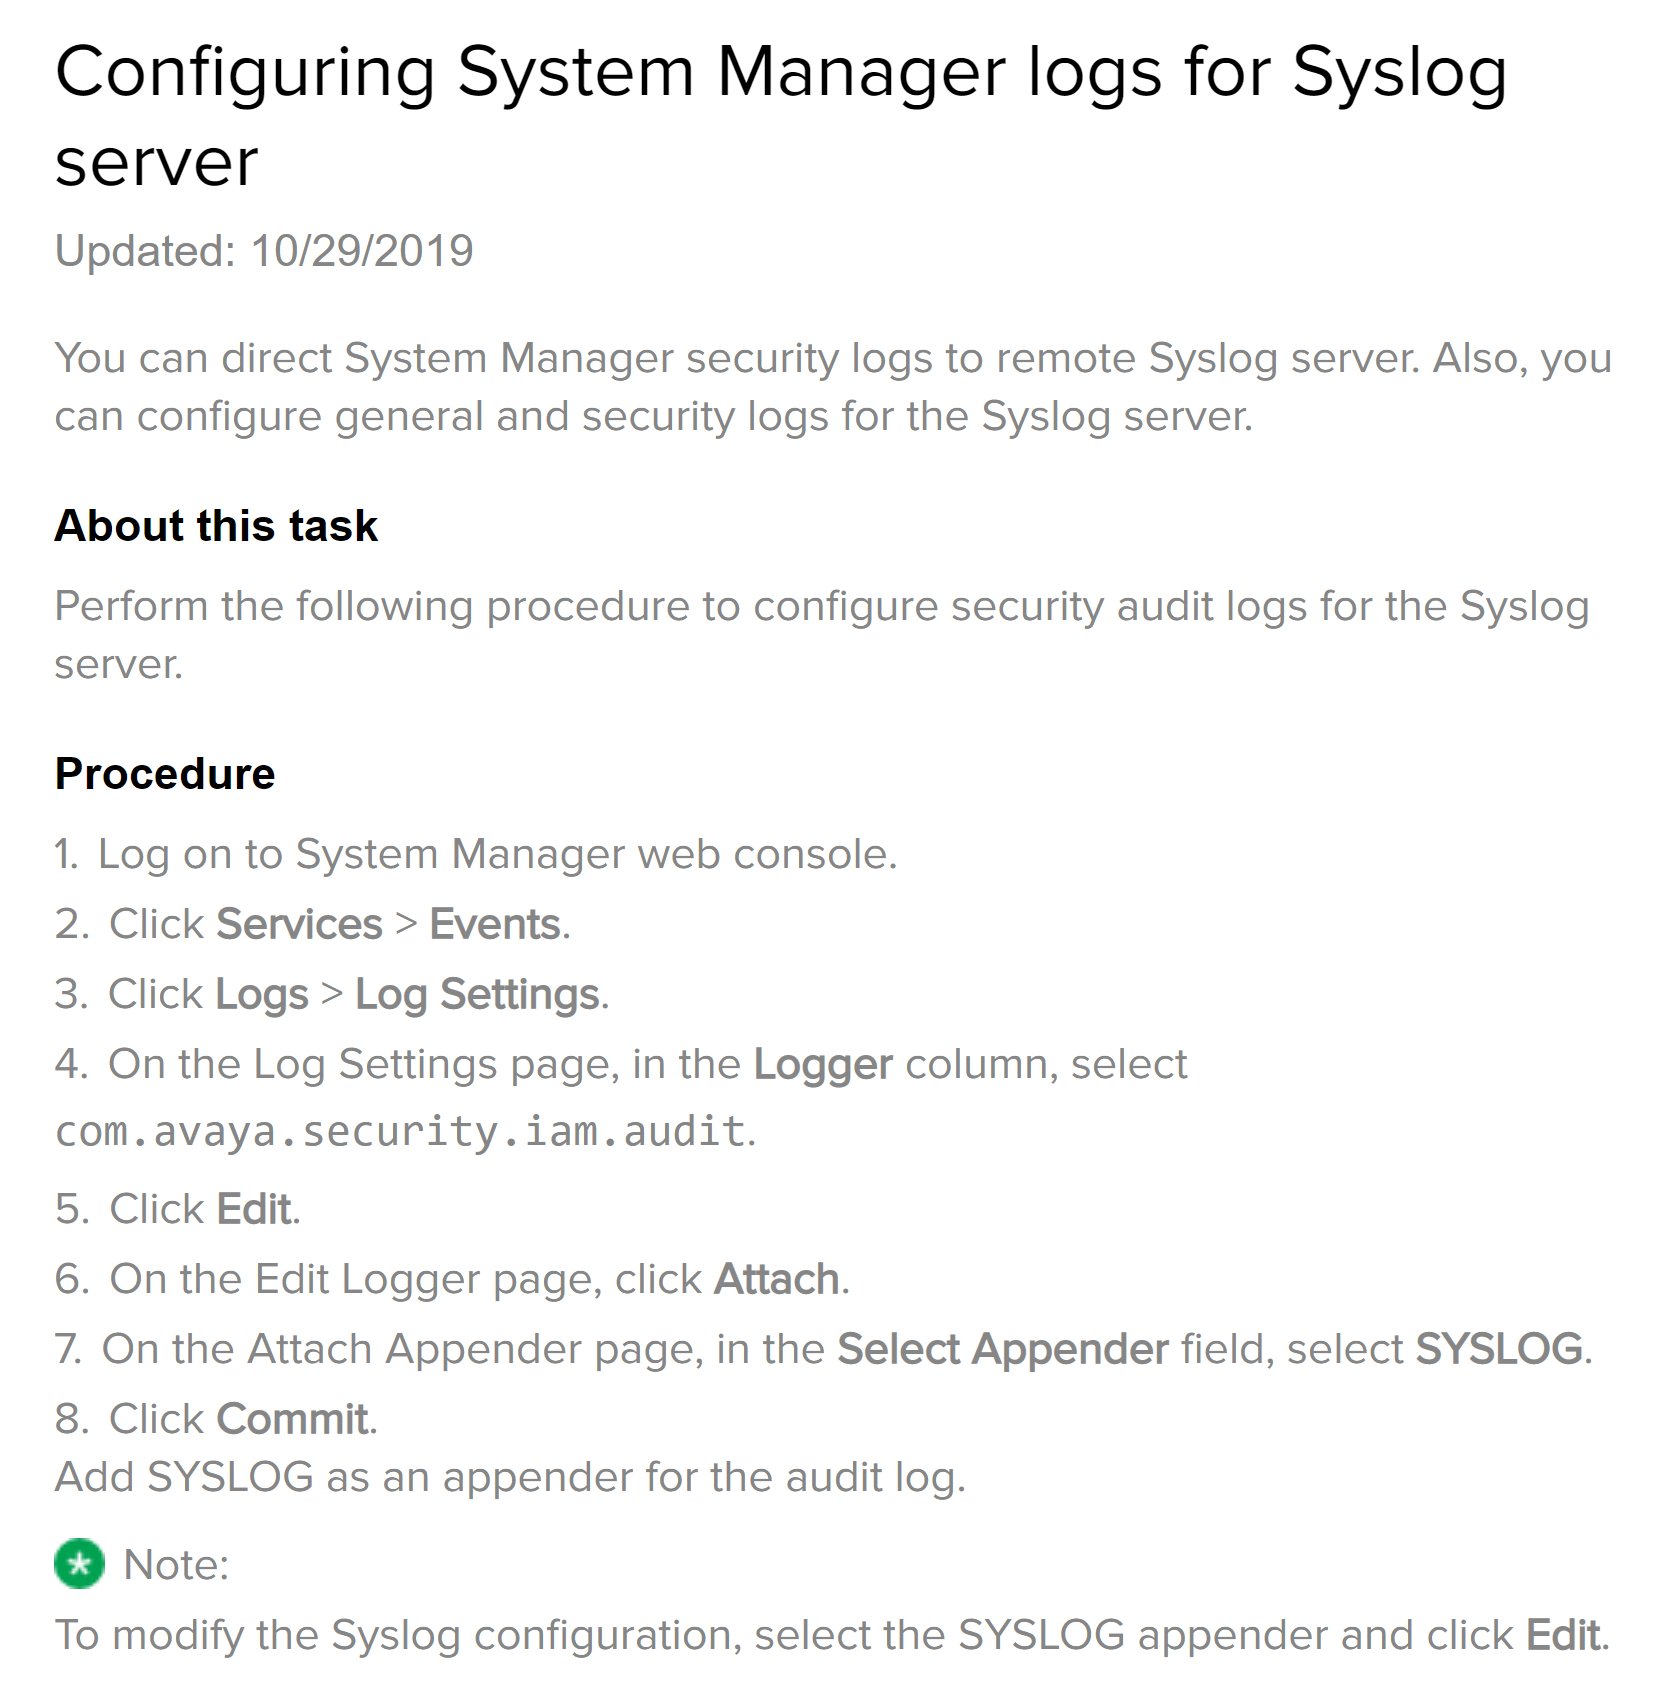Click the 'Procedure' heading

click(x=165, y=774)
